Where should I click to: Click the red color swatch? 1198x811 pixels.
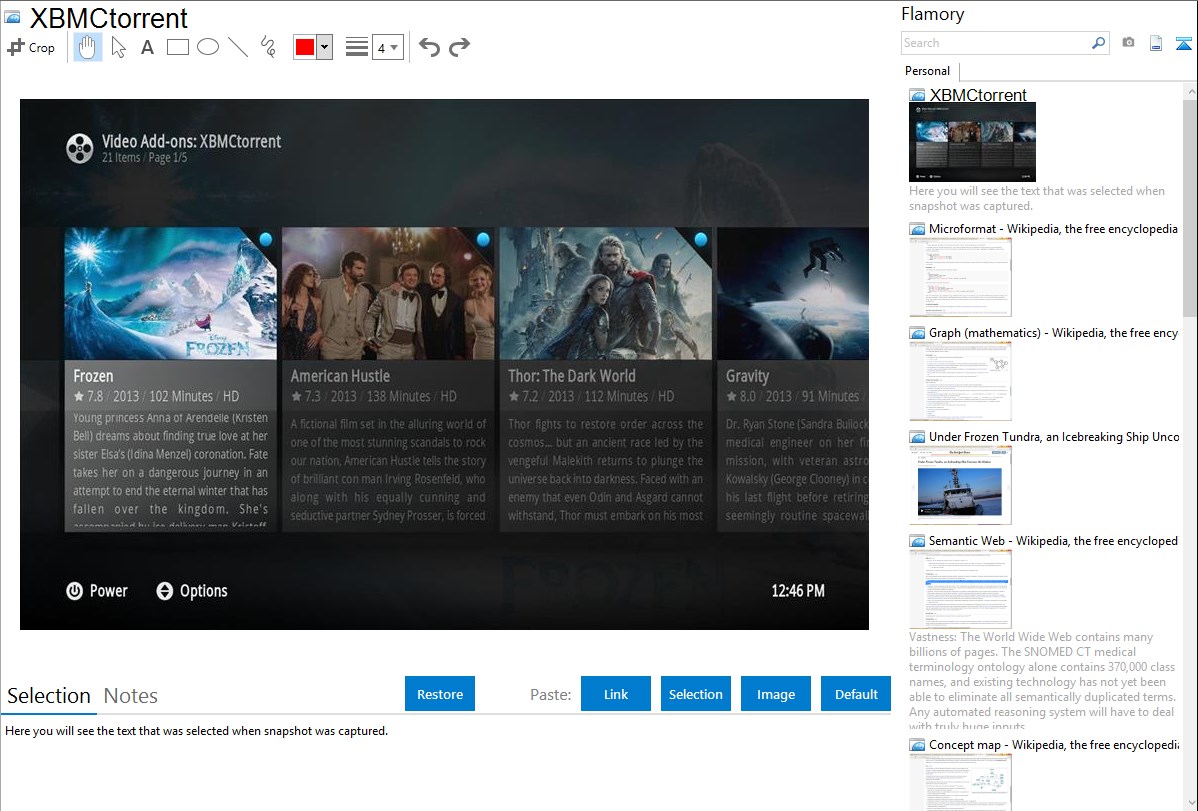[305, 47]
